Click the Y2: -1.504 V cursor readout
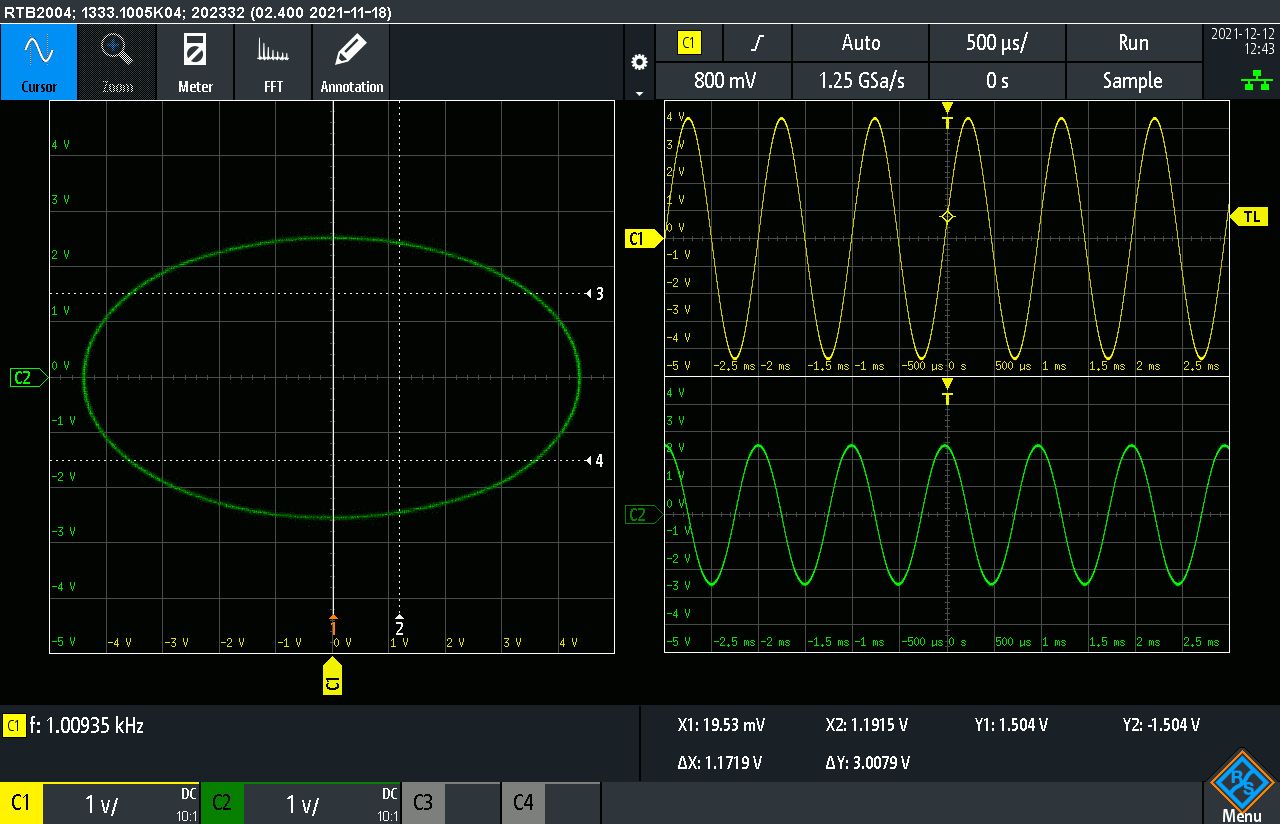 [1161, 725]
